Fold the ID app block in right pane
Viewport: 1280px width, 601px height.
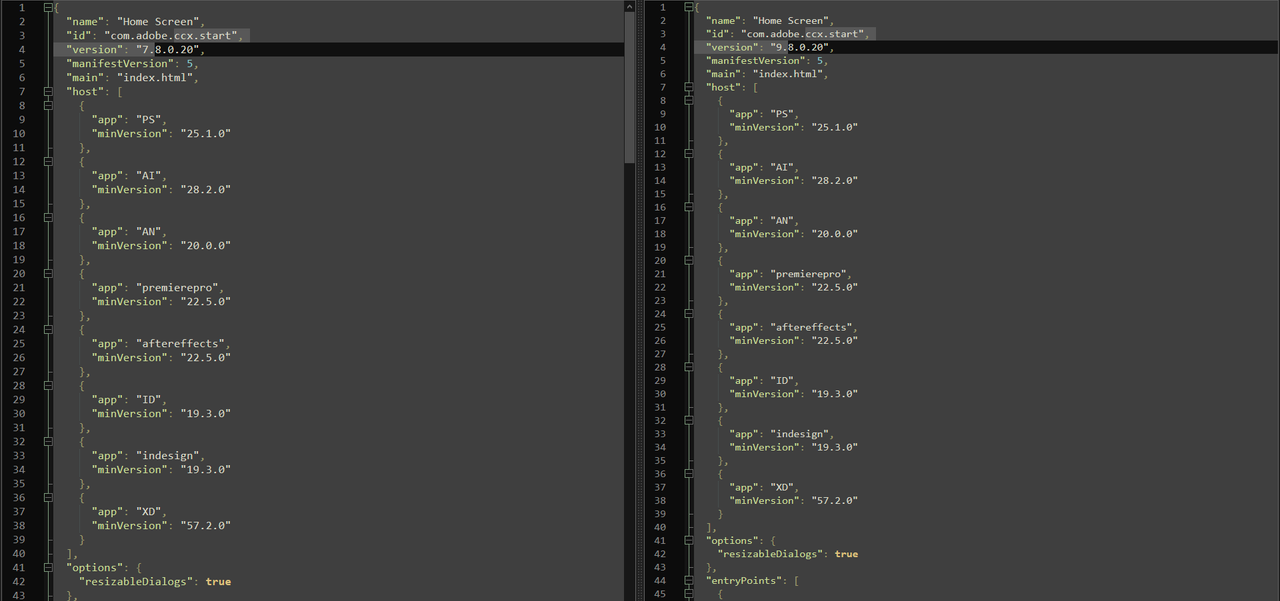(x=687, y=367)
